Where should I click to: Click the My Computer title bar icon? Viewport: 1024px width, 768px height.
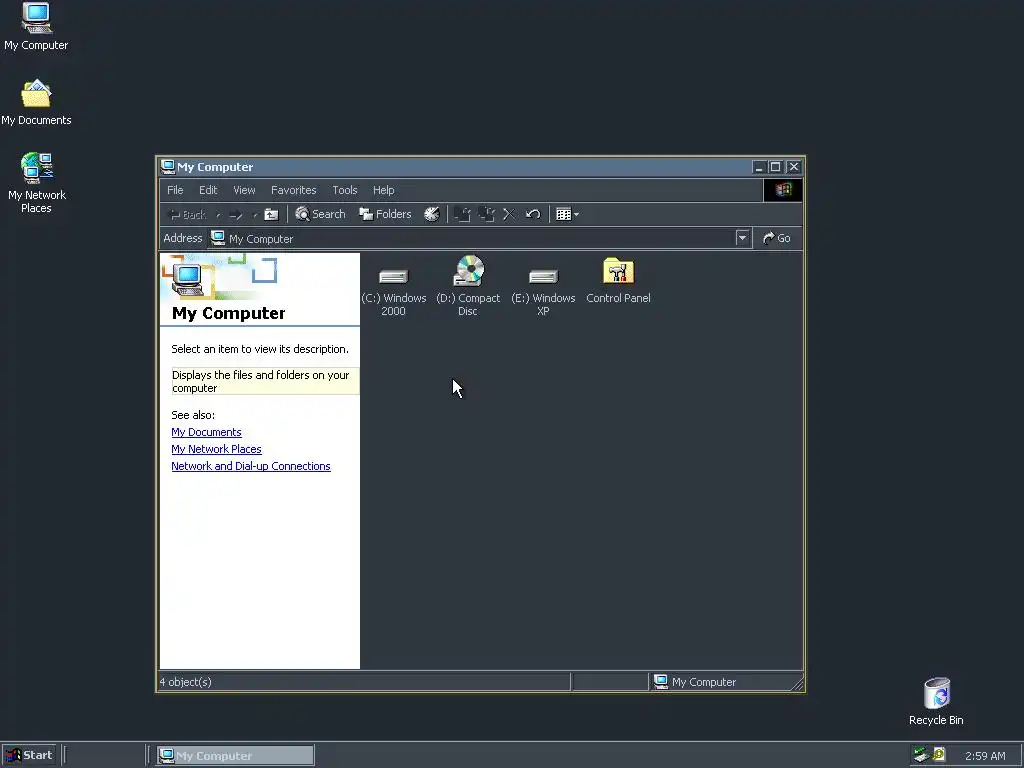(x=168, y=167)
